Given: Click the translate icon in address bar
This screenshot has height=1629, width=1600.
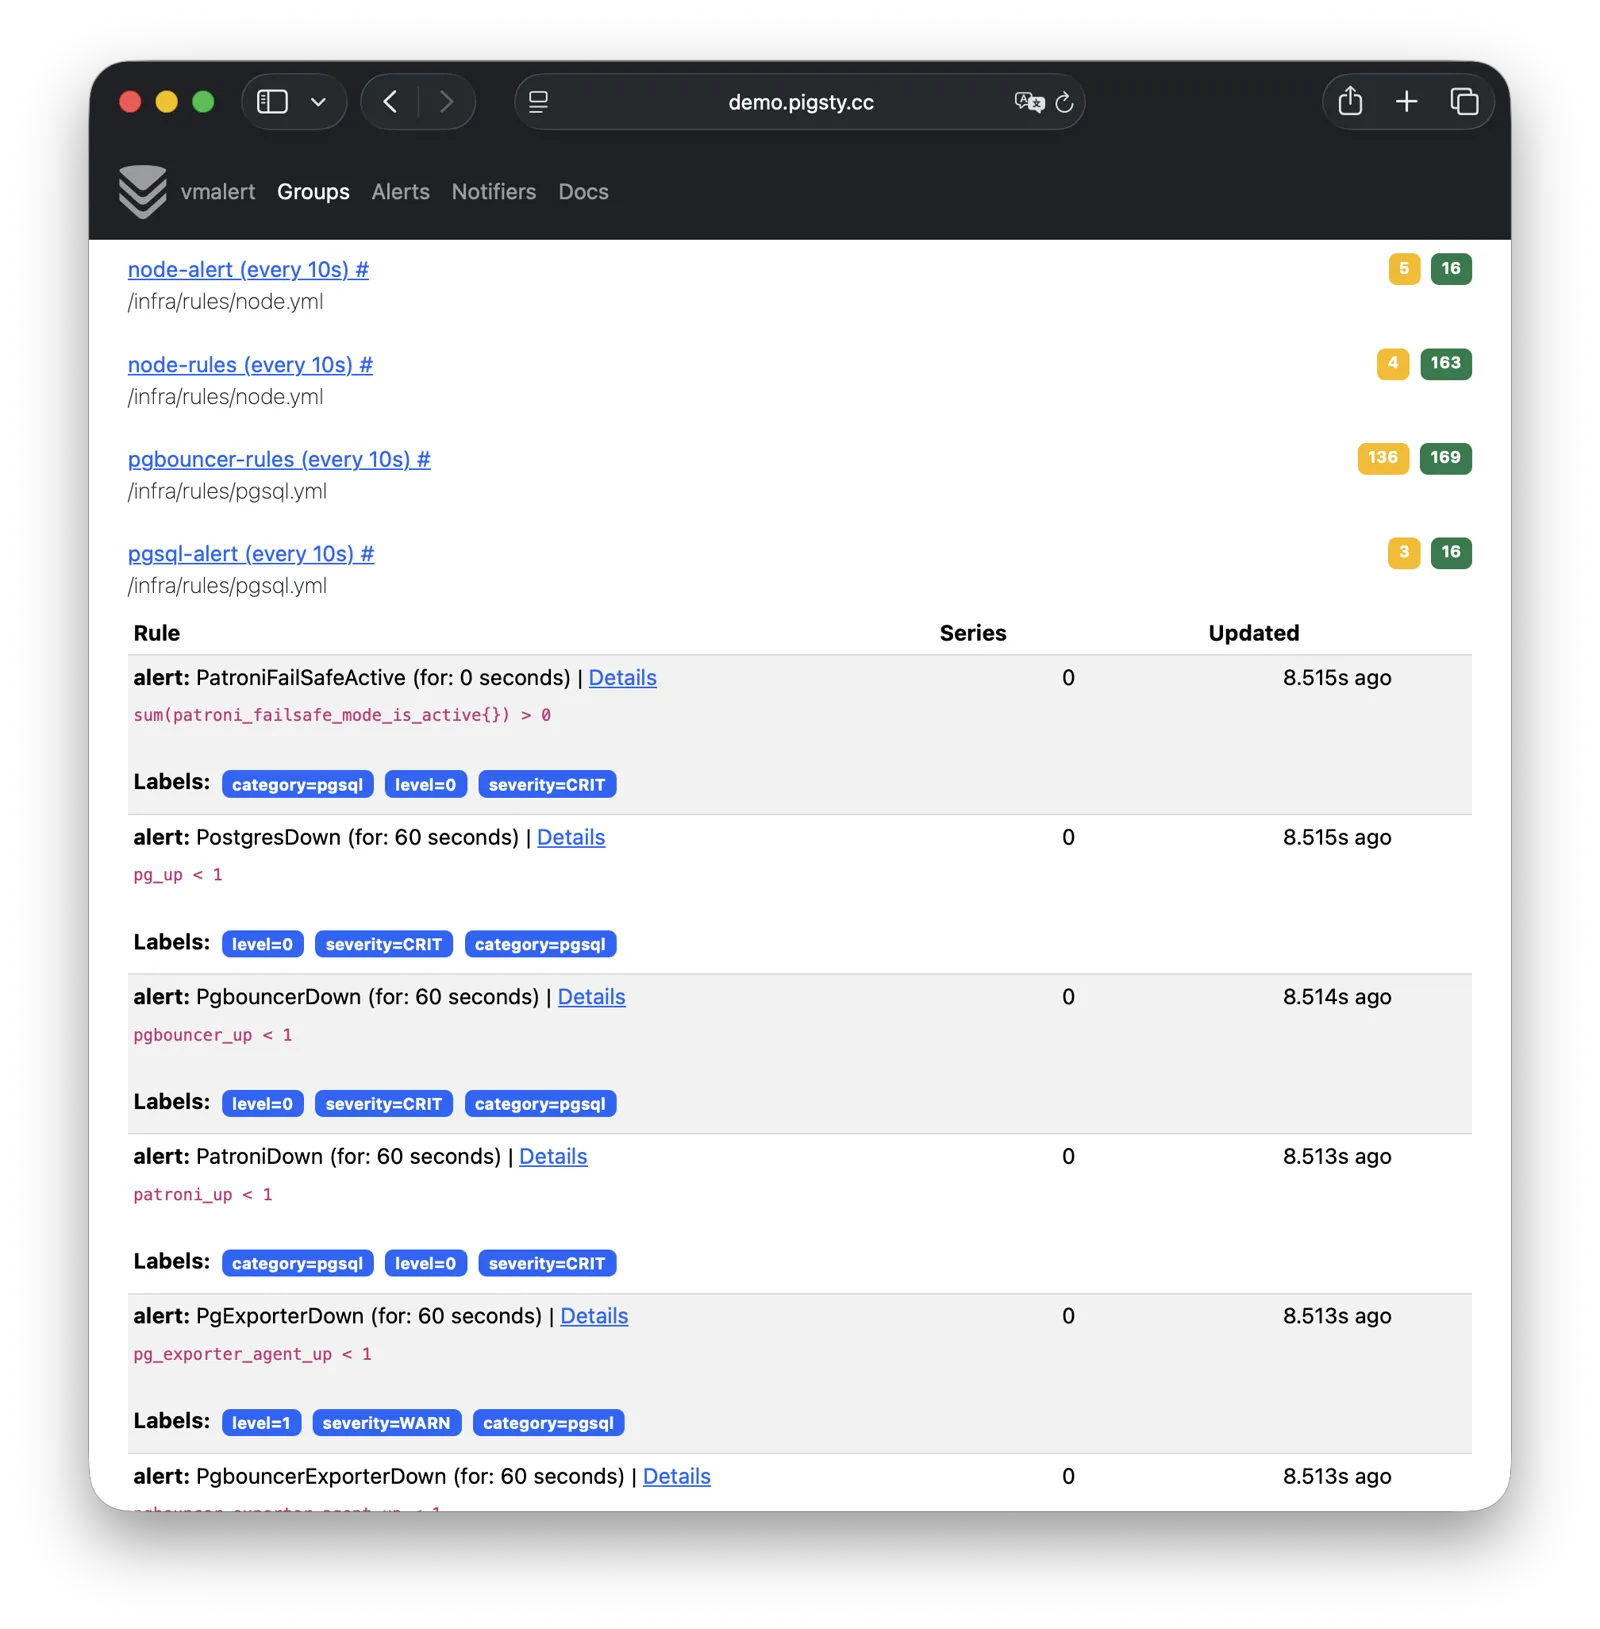Looking at the screenshot, I should [x=1028, y=102].
